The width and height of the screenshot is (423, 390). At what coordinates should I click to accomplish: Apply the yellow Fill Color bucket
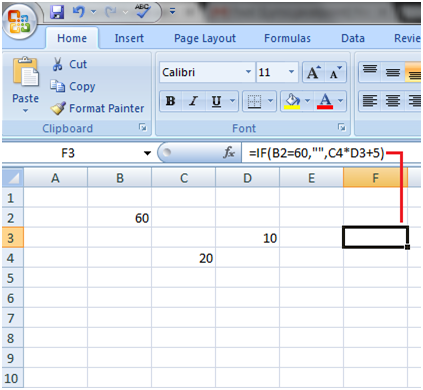point(292,101)
